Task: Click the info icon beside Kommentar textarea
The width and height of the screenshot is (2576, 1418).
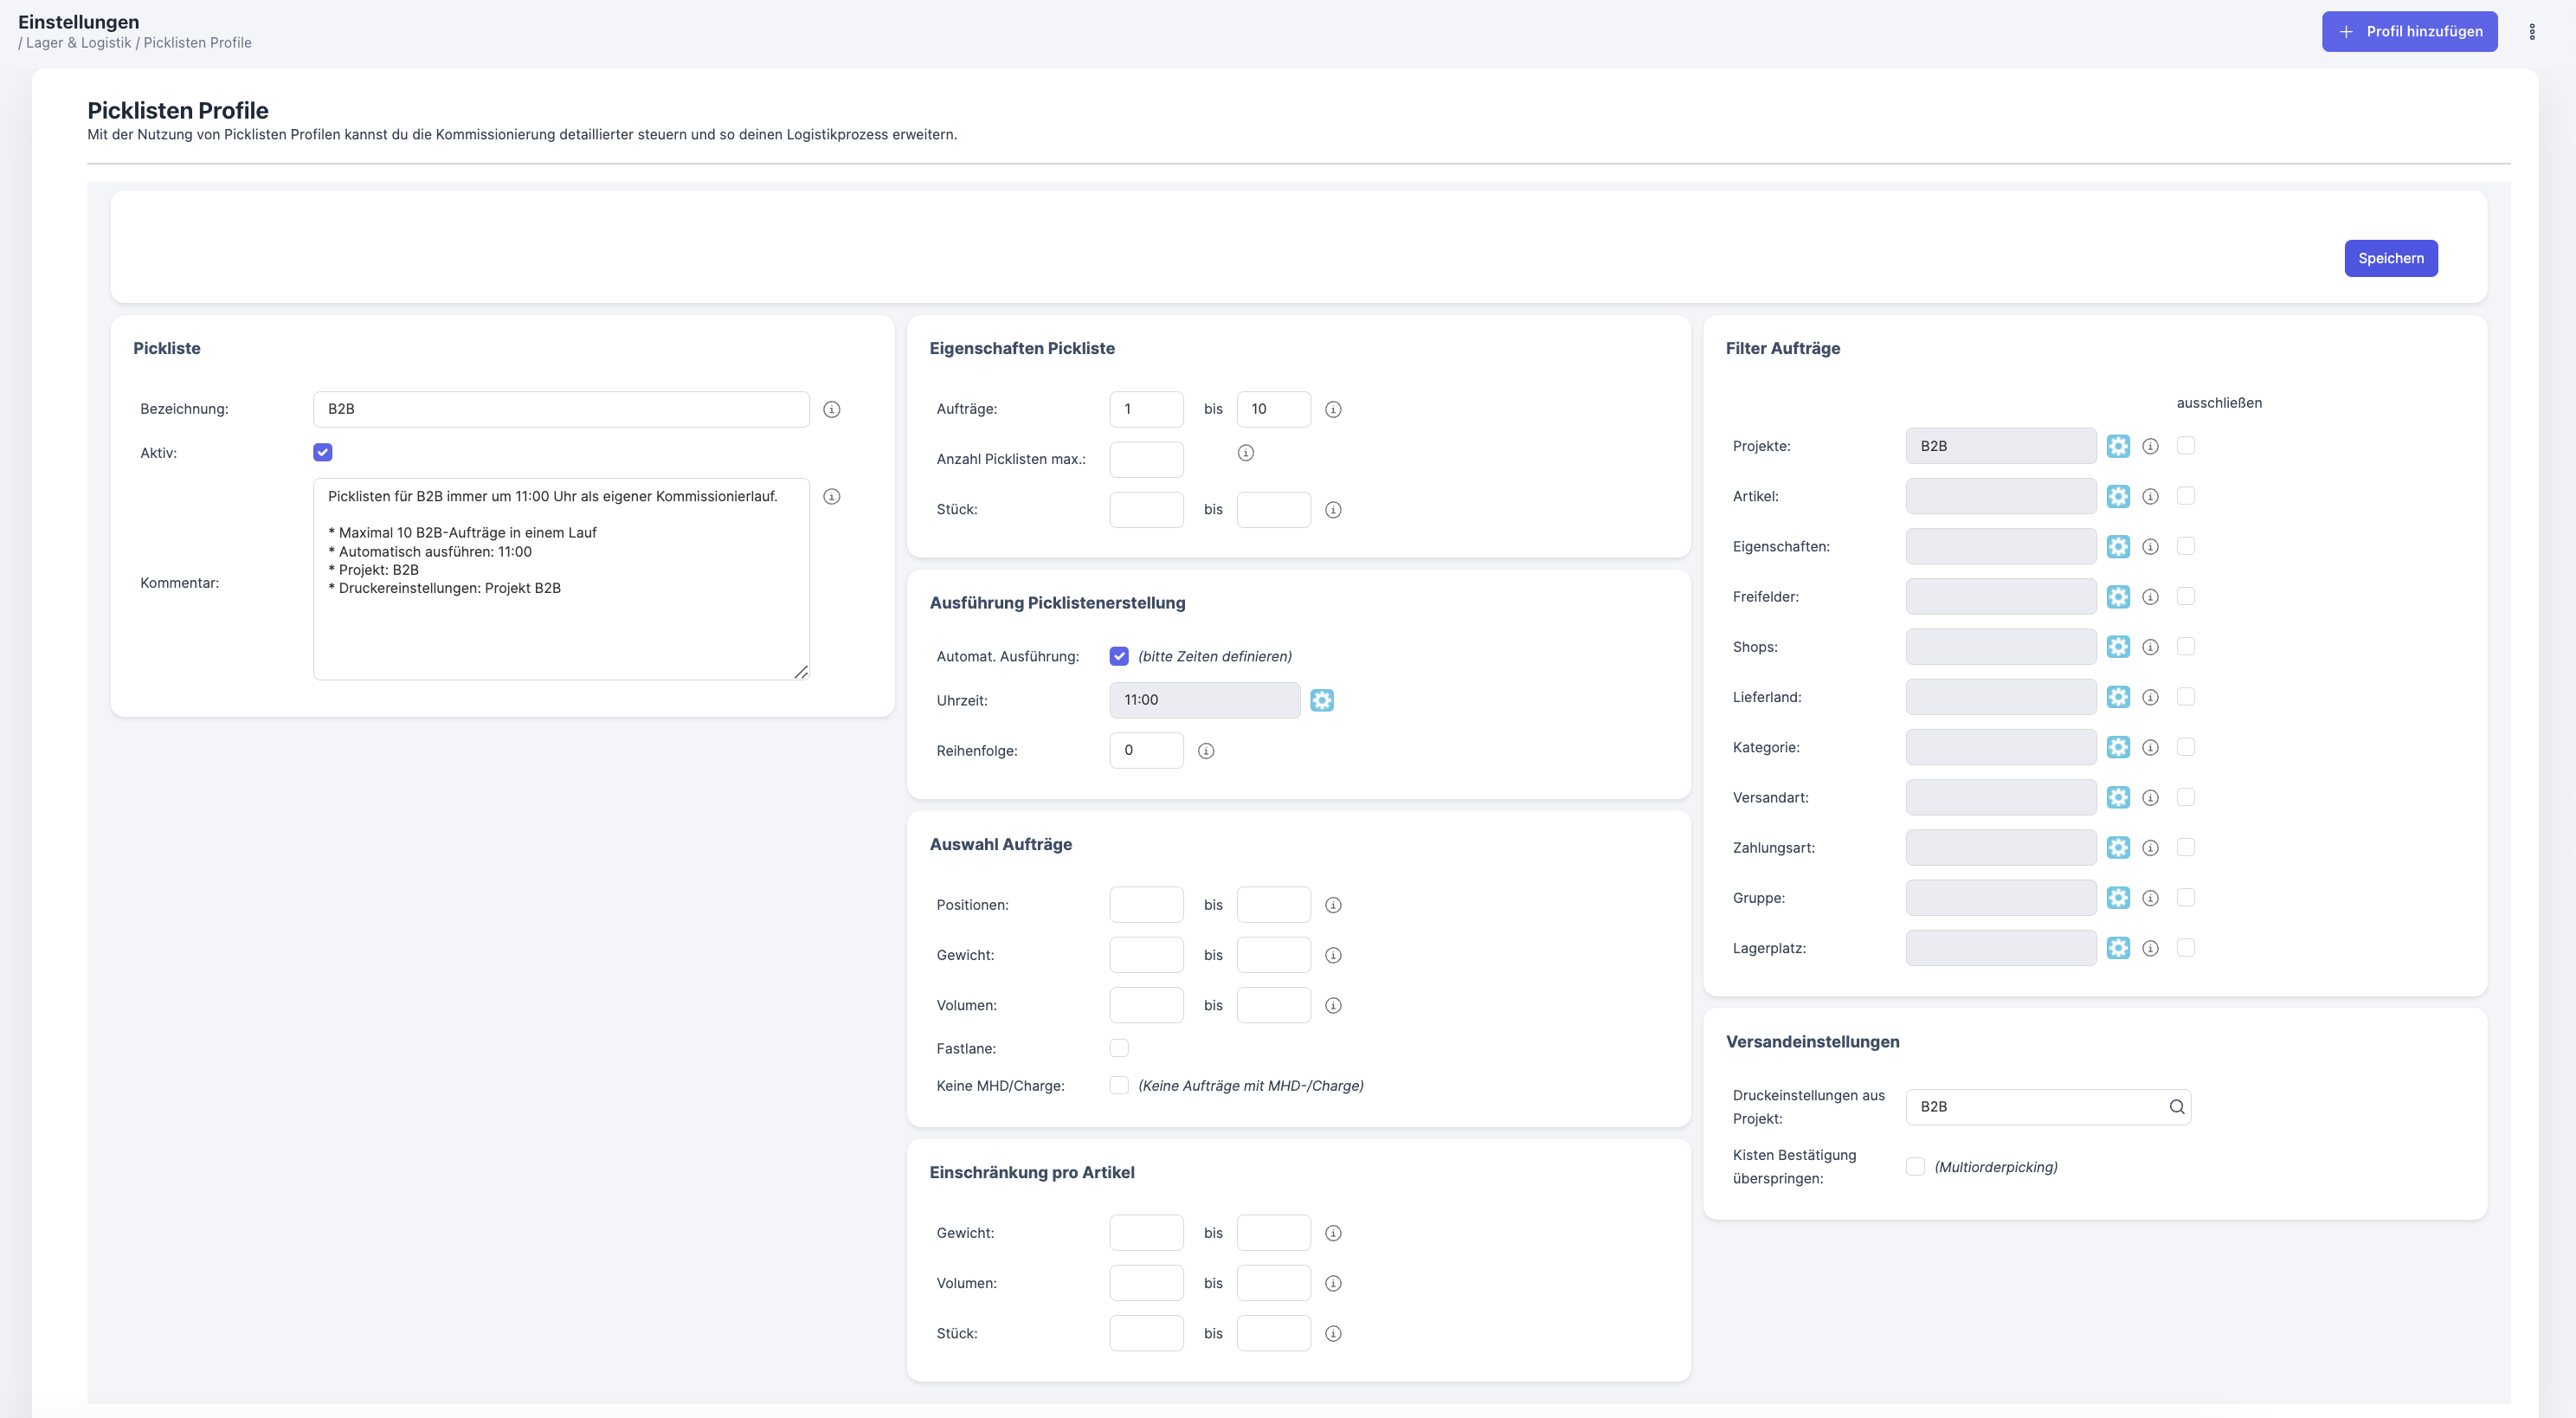Action: (831, 496)
